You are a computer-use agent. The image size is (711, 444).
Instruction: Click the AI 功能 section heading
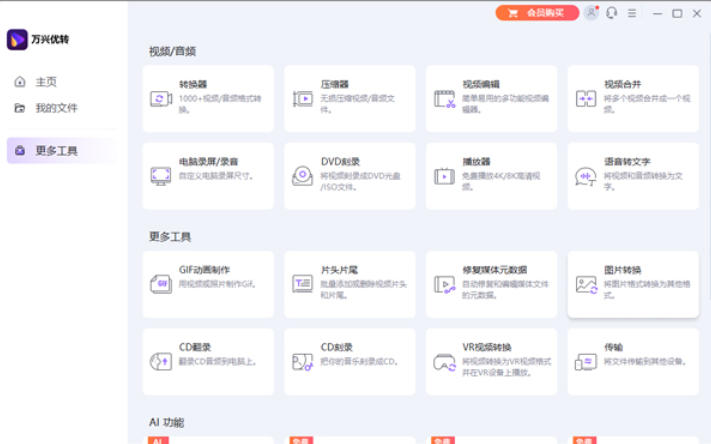tap(166, 422)
